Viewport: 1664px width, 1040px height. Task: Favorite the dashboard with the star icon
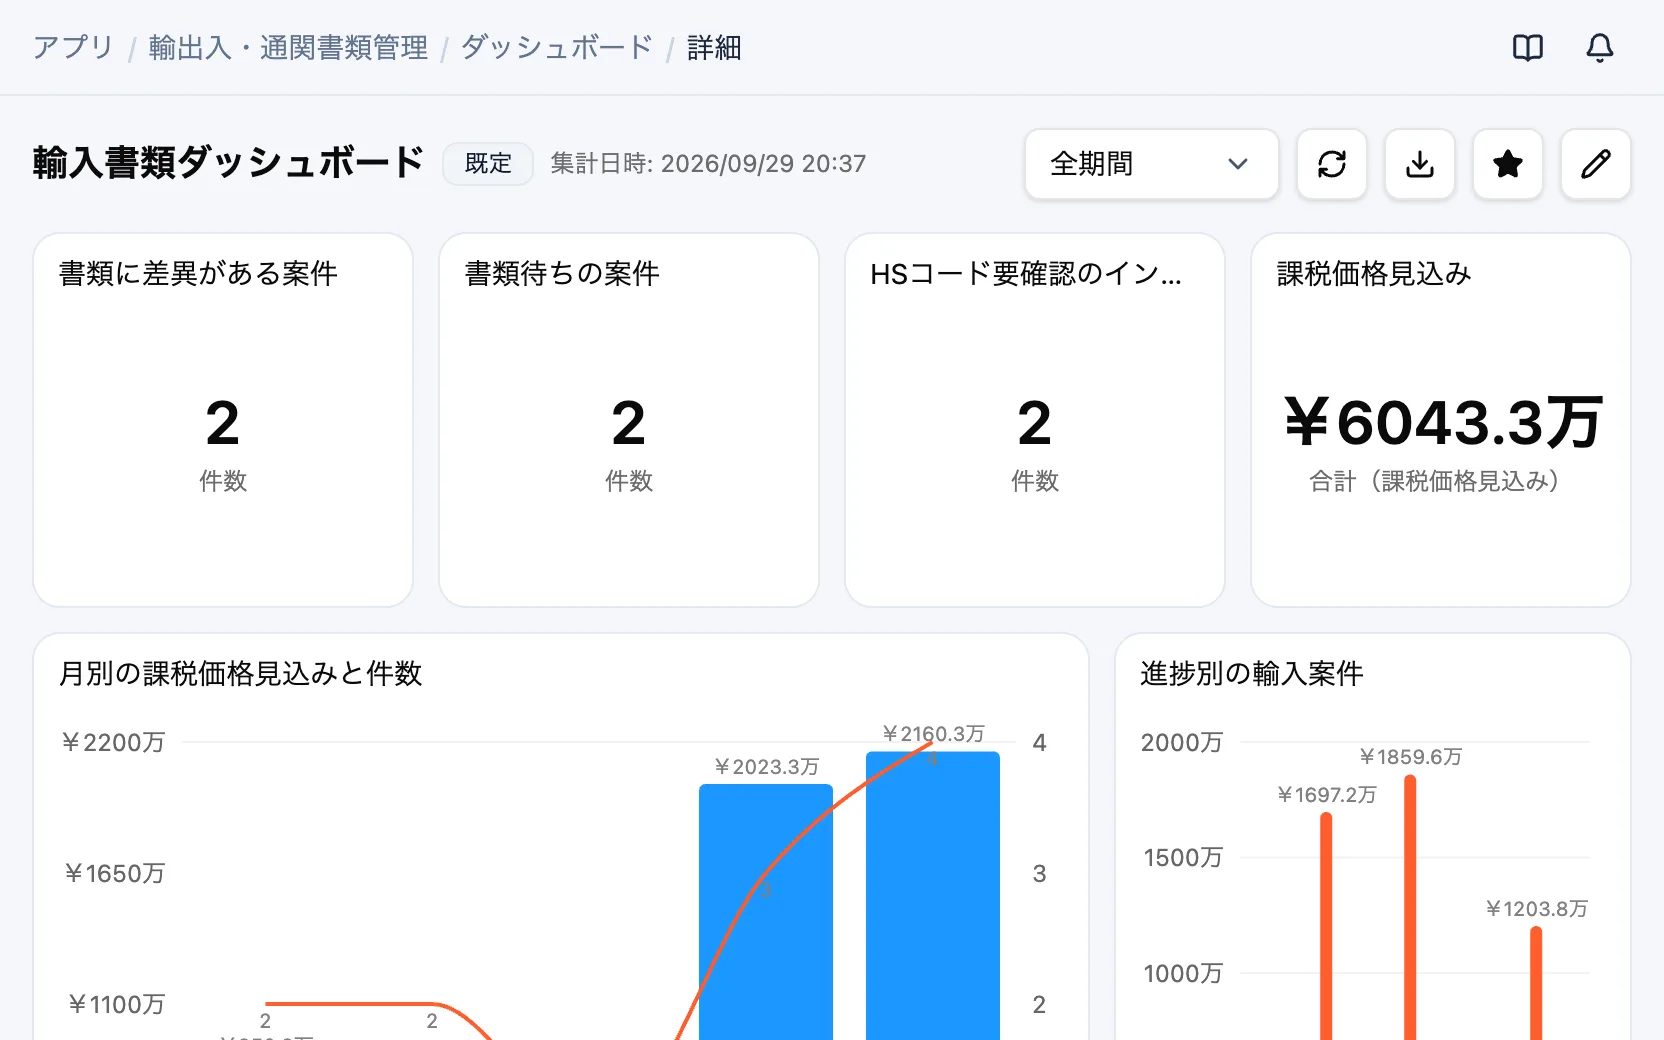pos(1508,164)
